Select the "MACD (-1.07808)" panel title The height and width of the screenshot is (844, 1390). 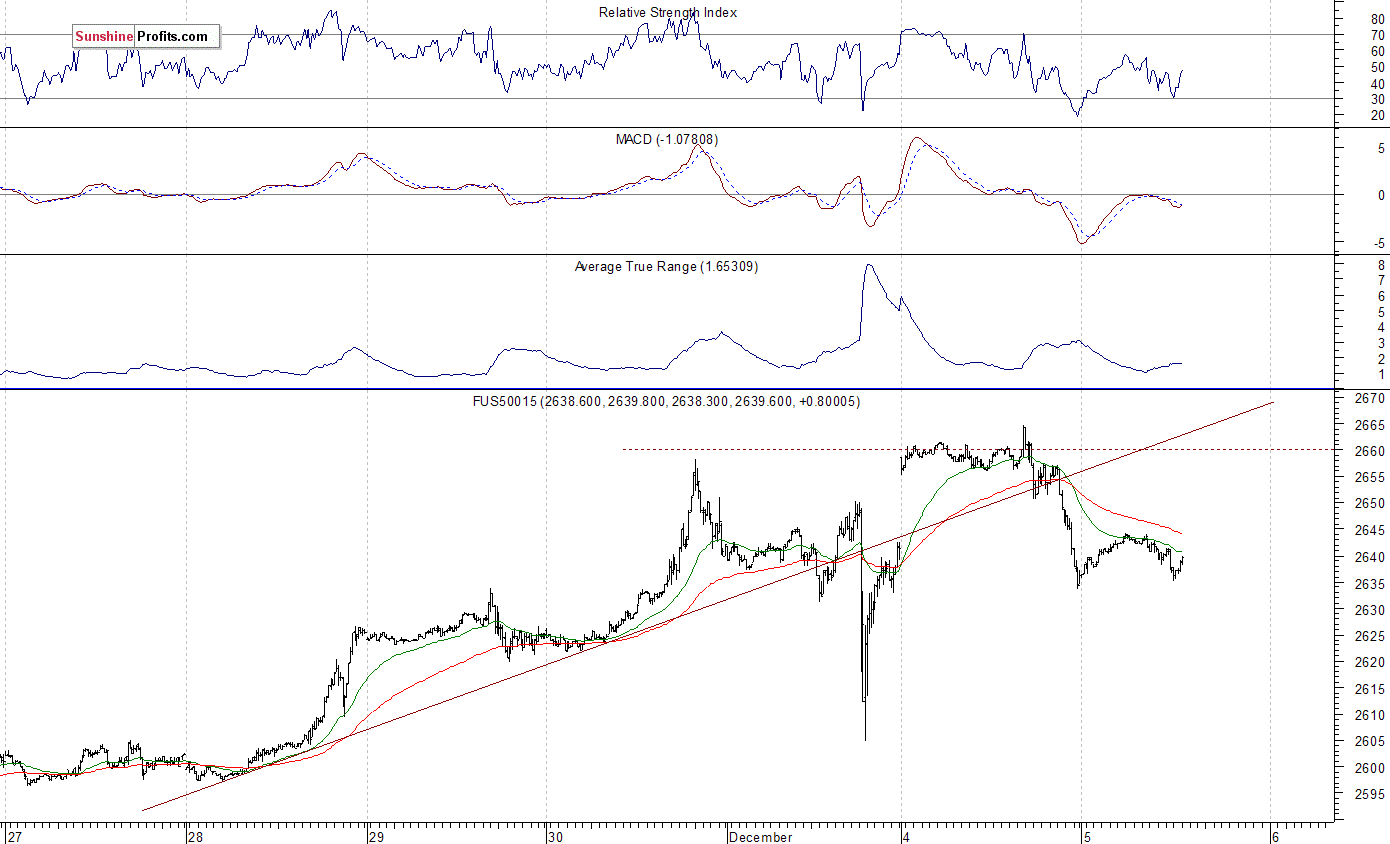click(x=667, y=139)
